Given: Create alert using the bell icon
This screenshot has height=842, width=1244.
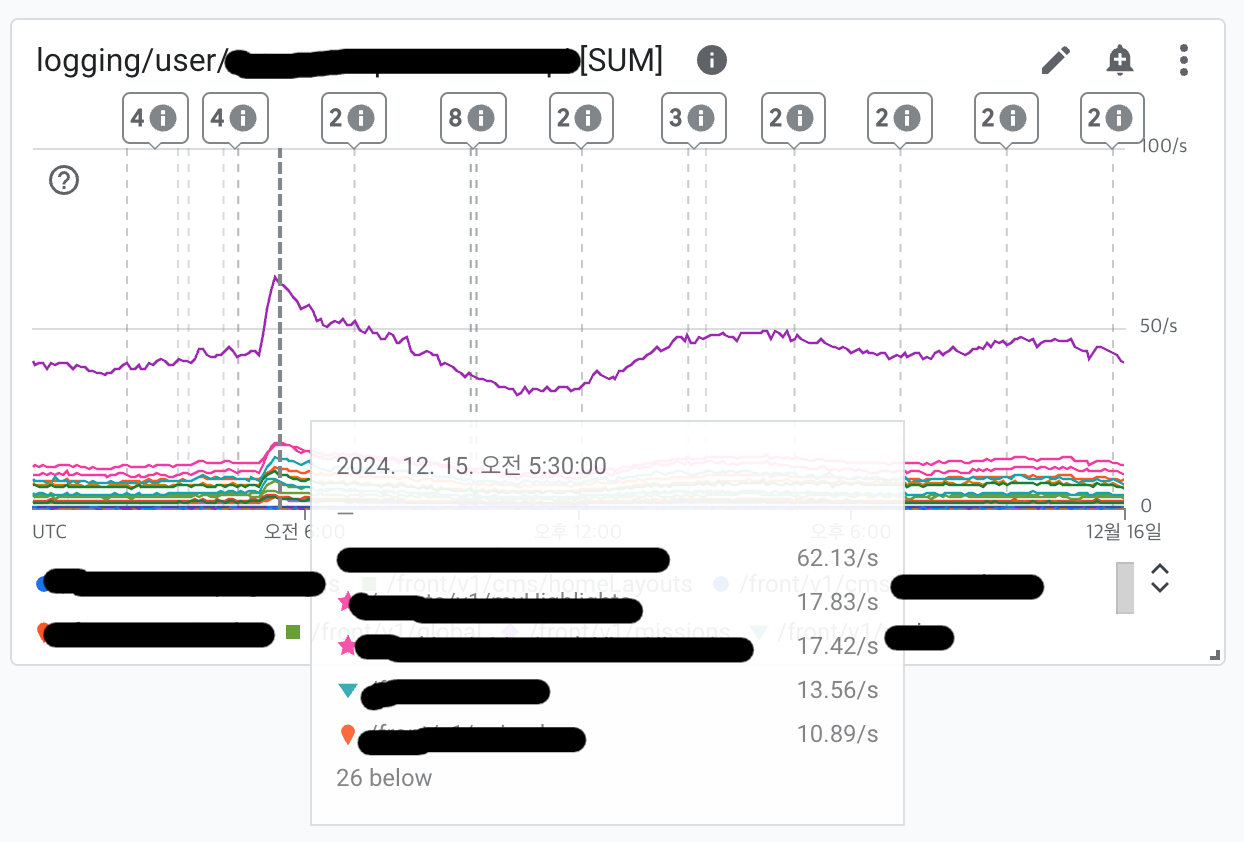Looking at the screenshot, I should pos(1120,60).
